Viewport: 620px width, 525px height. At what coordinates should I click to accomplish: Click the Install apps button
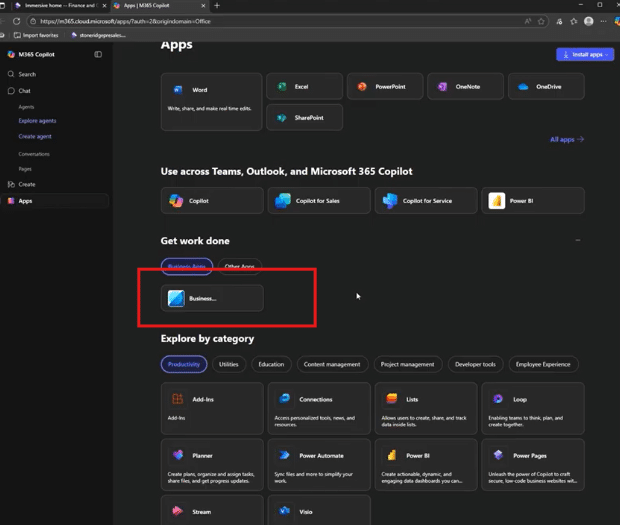click(585, 54)
